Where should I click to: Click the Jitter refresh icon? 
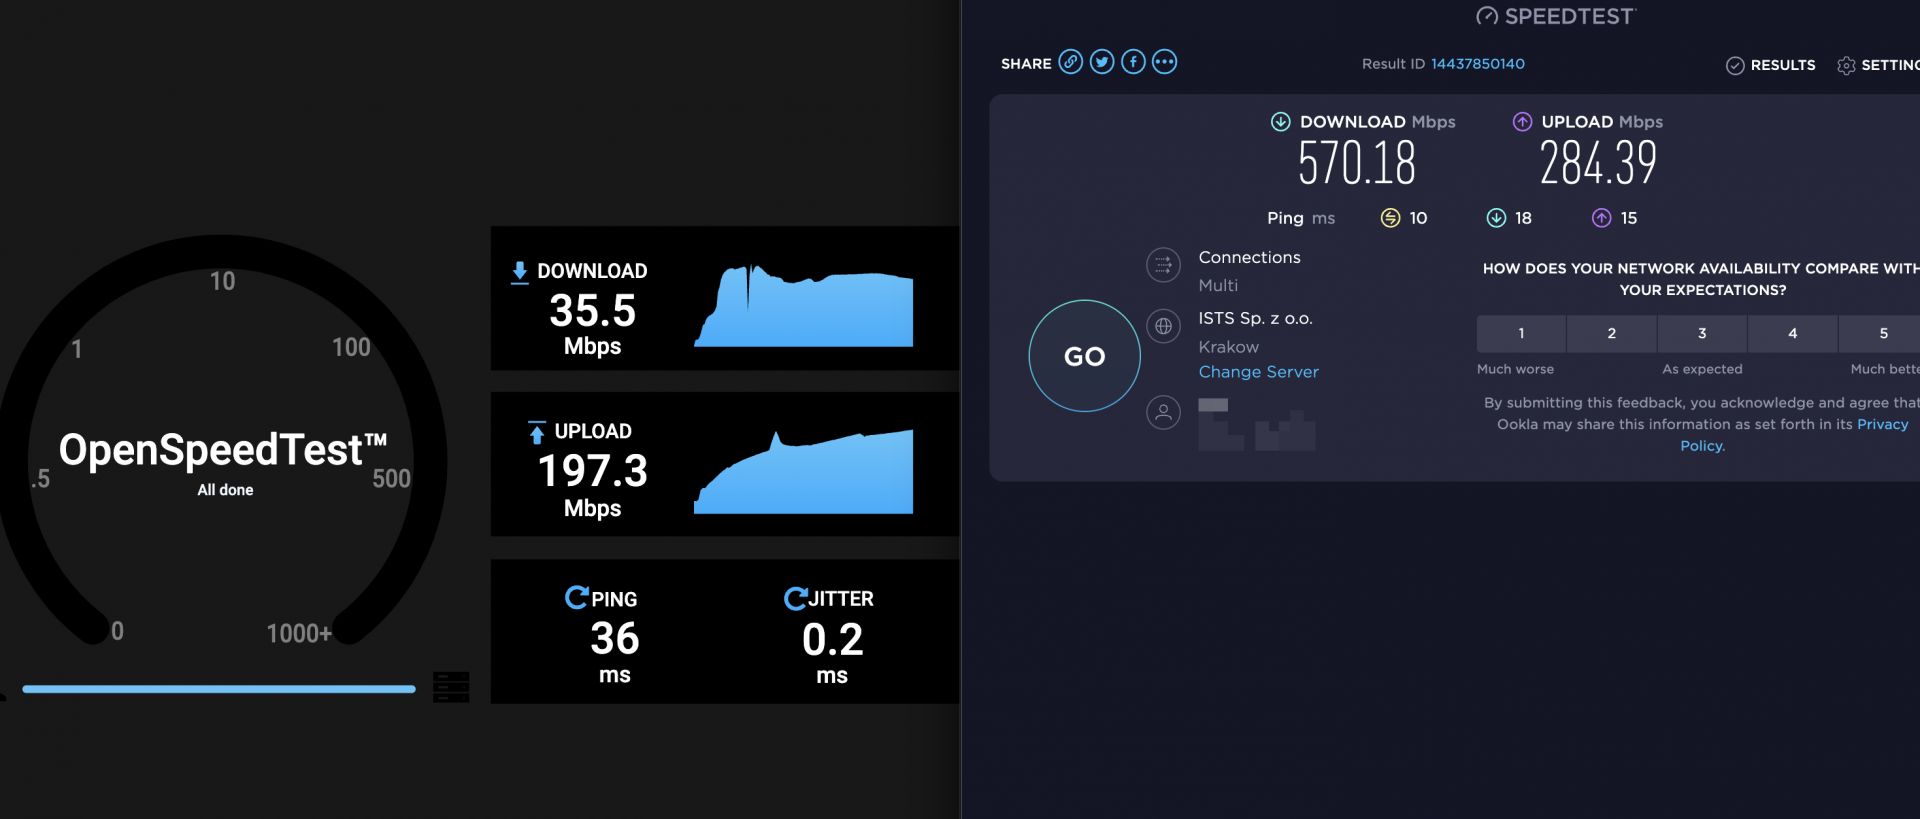(x=795, y=598)
